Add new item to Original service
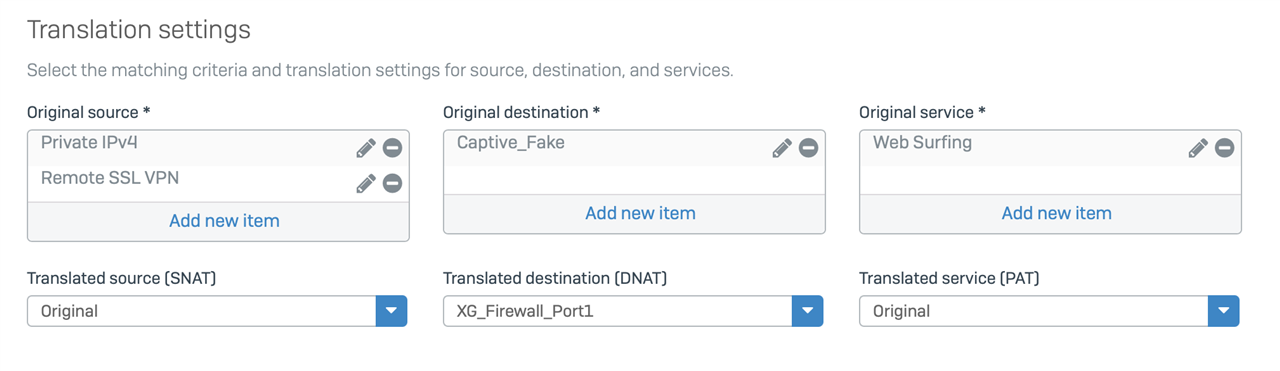 point(1057,213)
